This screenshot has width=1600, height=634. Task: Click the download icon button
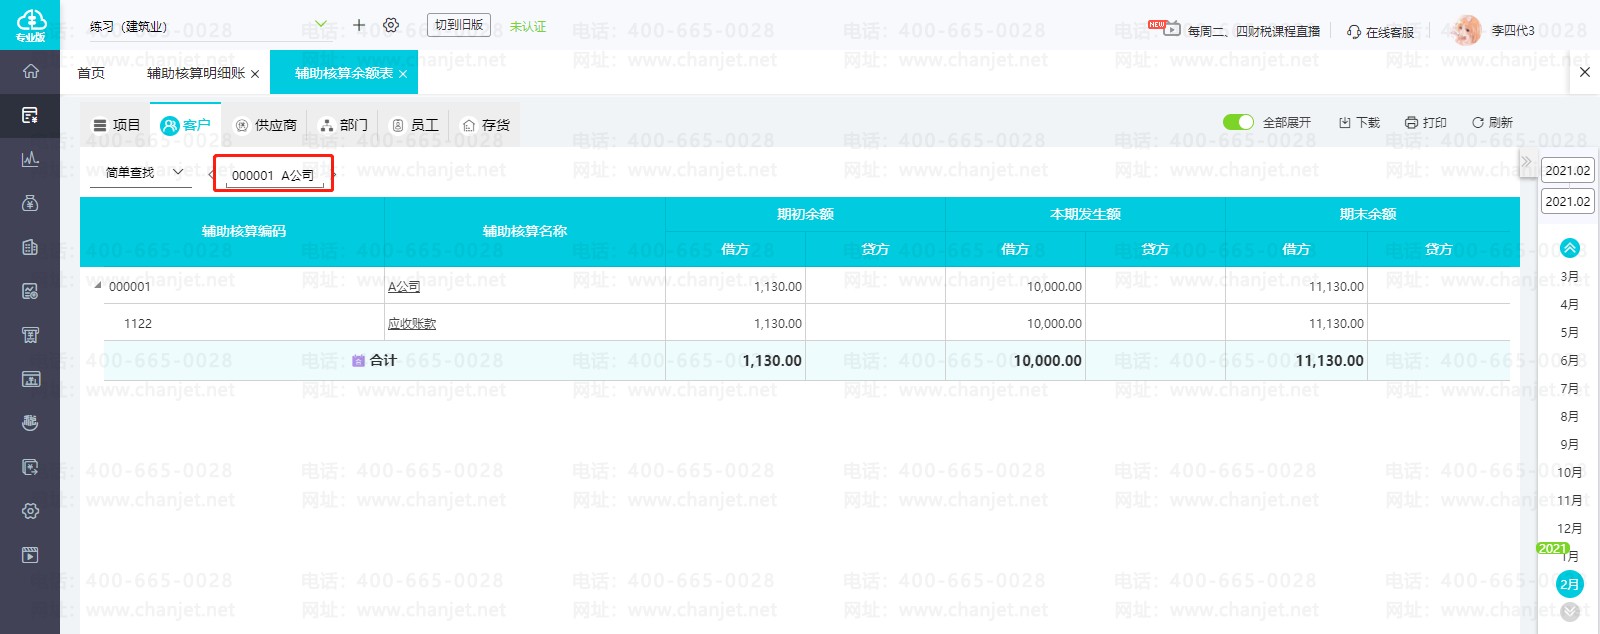[x=1359, y=122]
